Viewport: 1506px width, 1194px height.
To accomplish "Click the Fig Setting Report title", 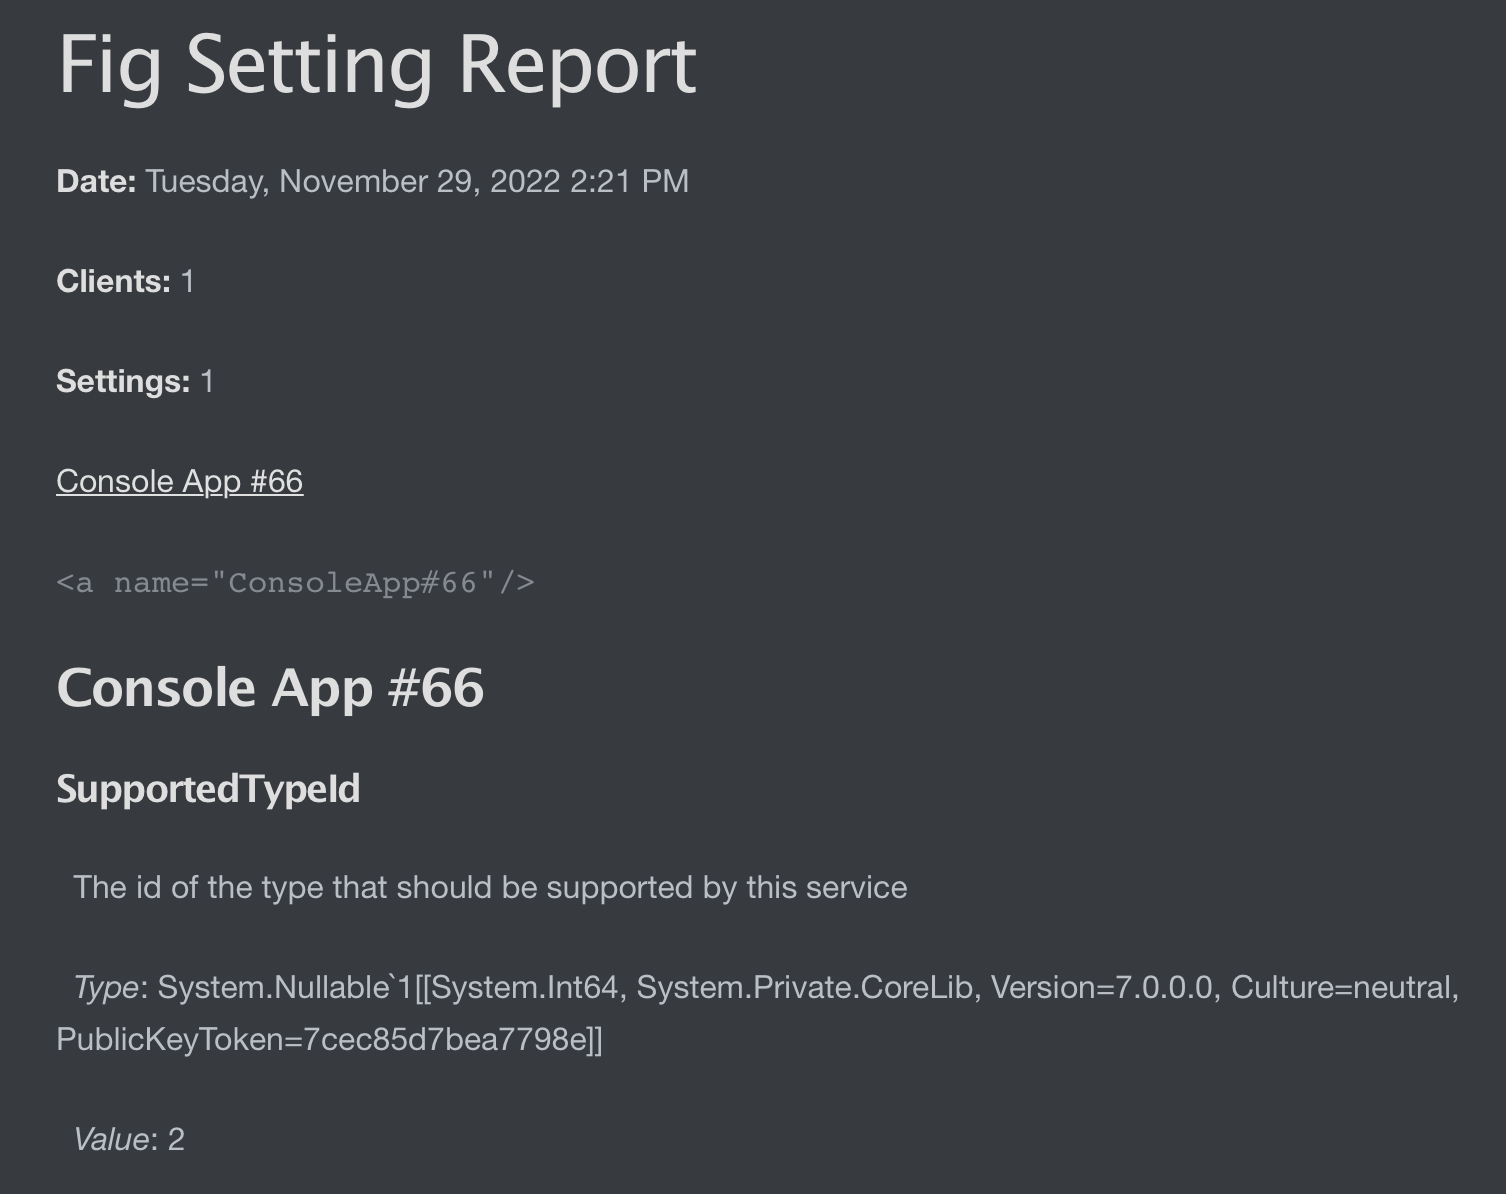I will tap(377, 66).
